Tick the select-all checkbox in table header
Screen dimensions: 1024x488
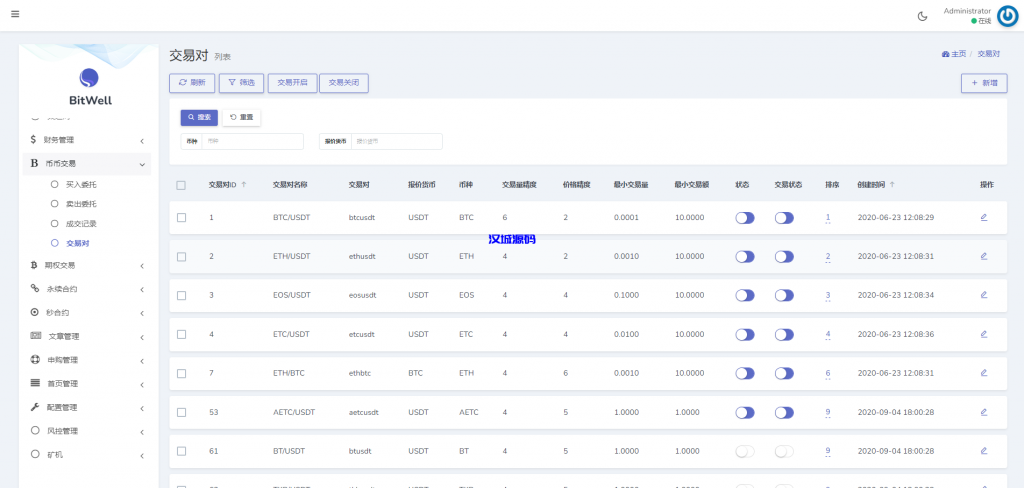181,185
